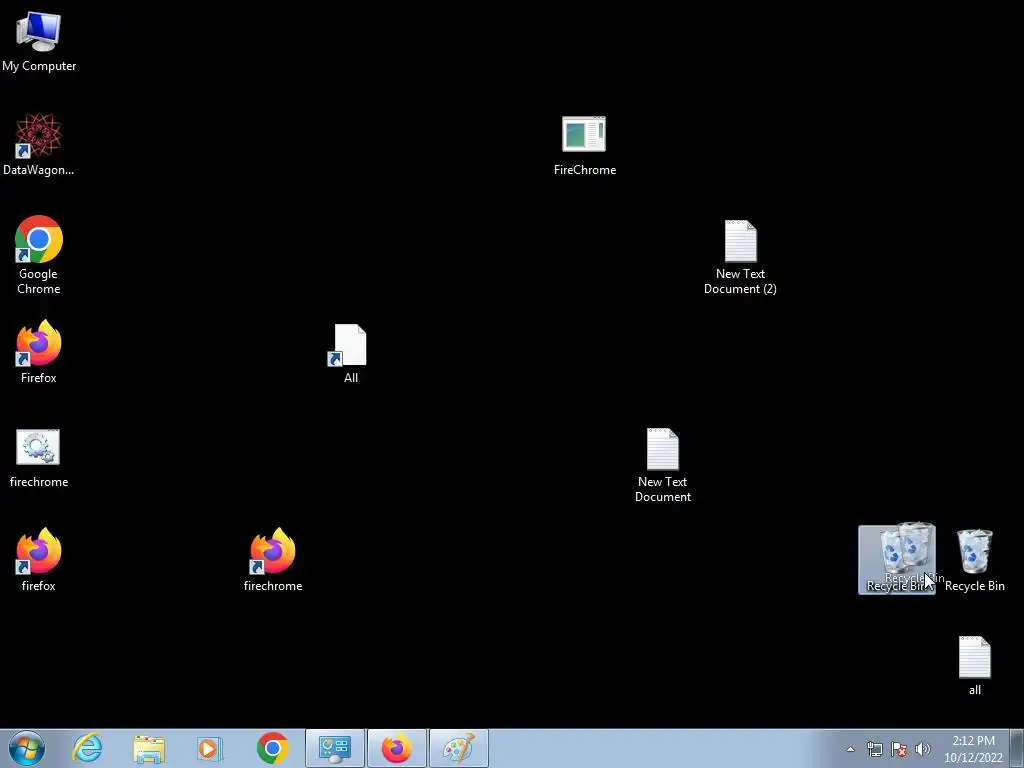Image resolution: width=1024 pixels, height=768 pixels.
Task: Select the DataWagon shortcut icon
Action: click(39, 144)
